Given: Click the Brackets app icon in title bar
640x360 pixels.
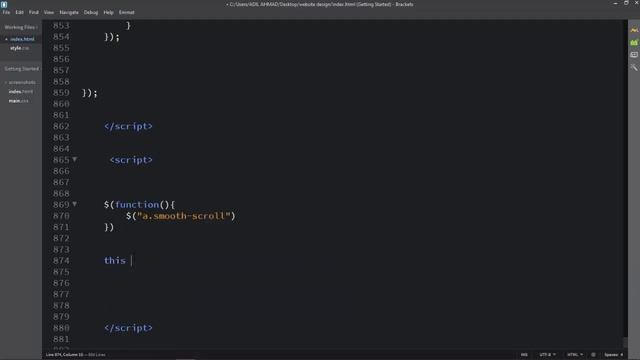Looking at the screenshot, I should [x=4, y=4].
